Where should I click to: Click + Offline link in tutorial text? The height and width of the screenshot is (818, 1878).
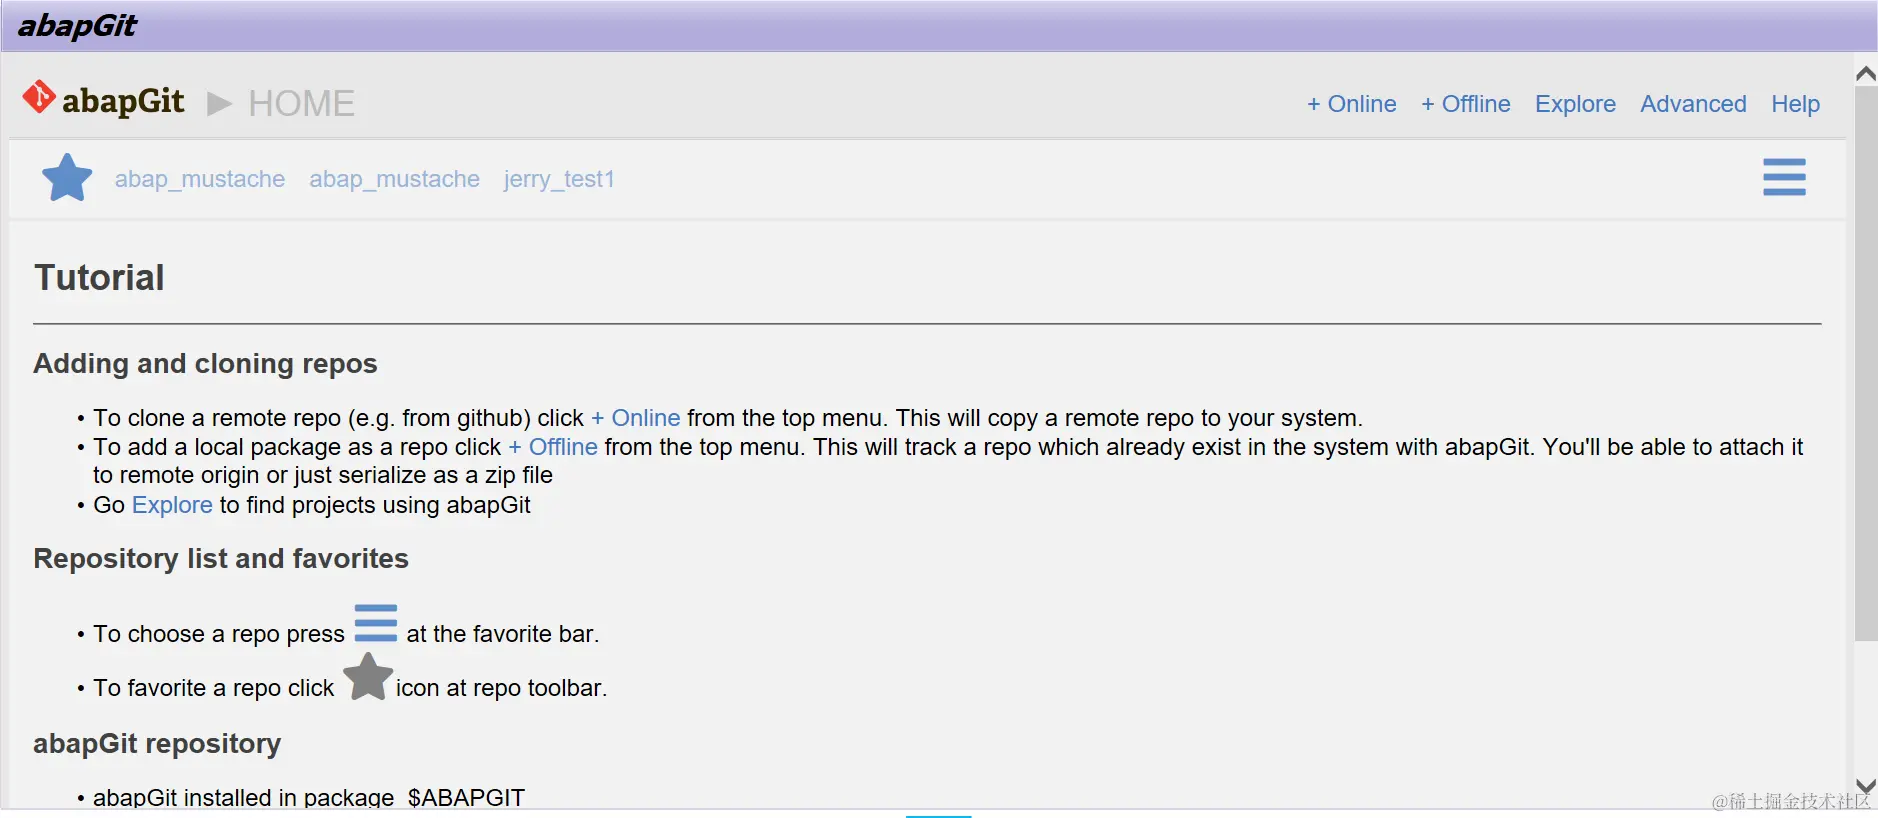pos(553,447)
